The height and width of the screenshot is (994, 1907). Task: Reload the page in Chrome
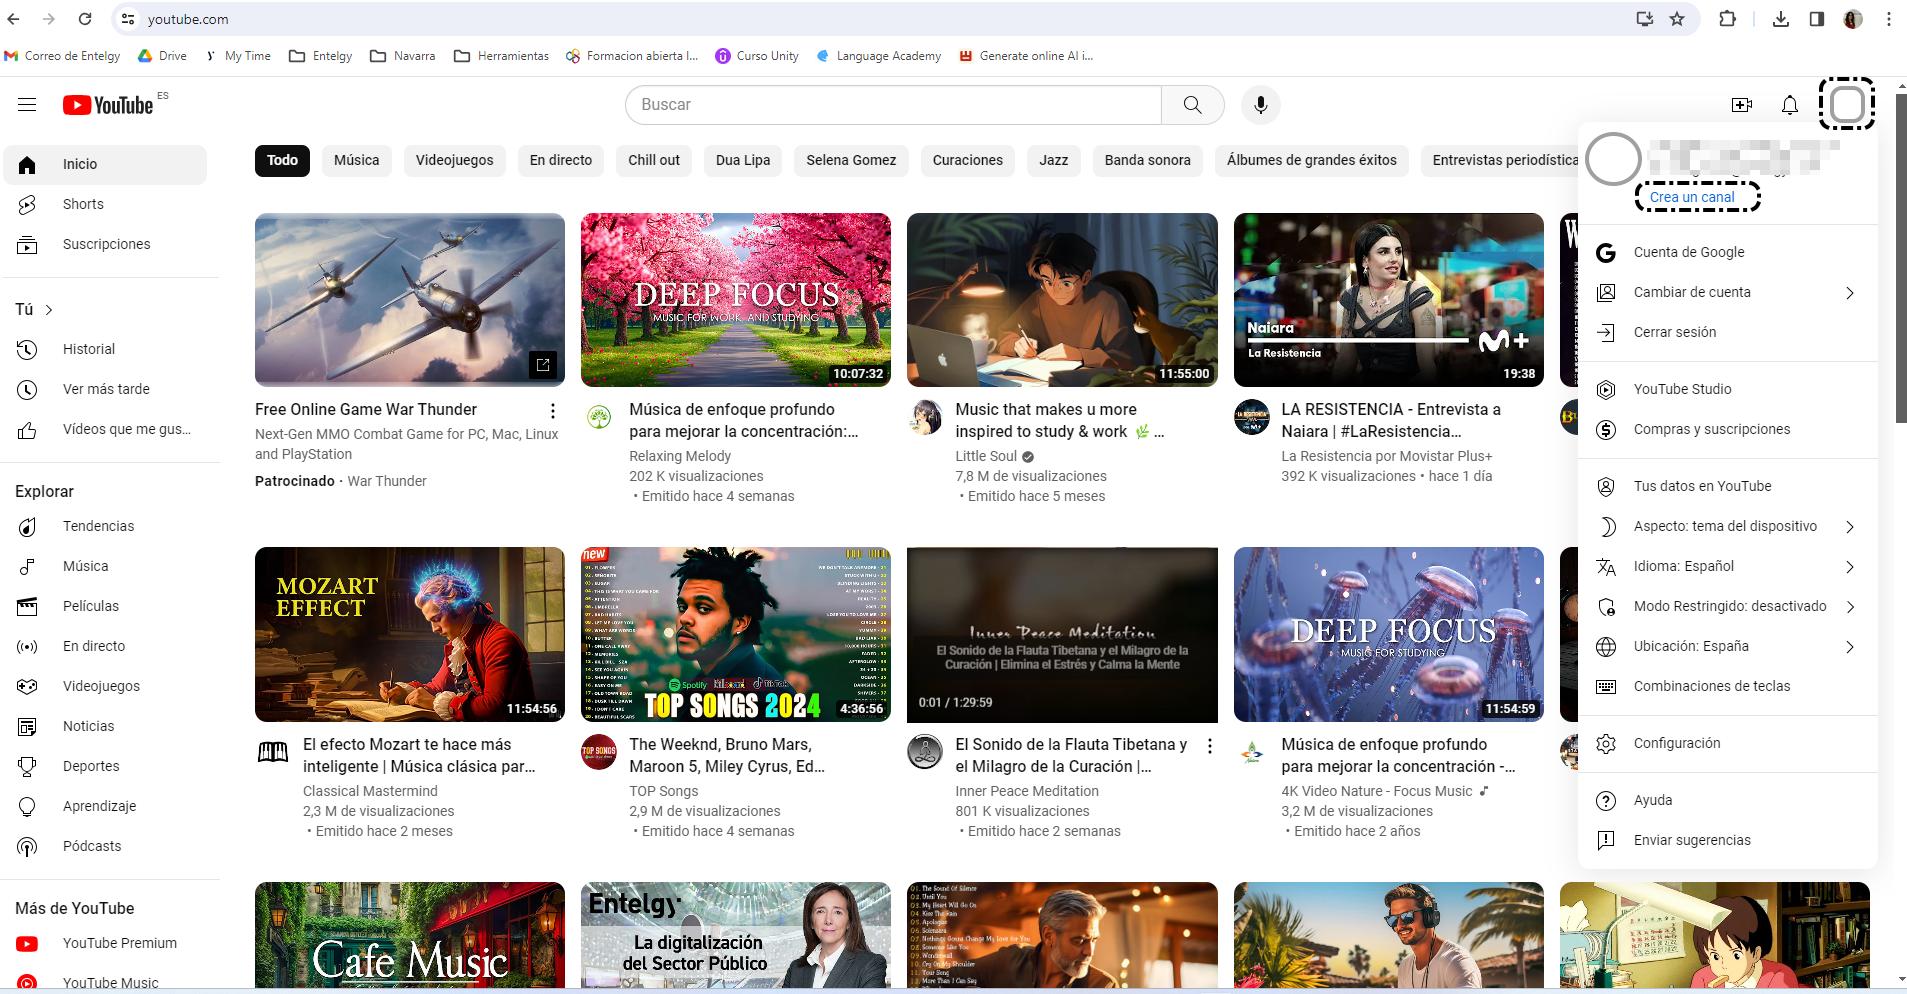(85, 19)
